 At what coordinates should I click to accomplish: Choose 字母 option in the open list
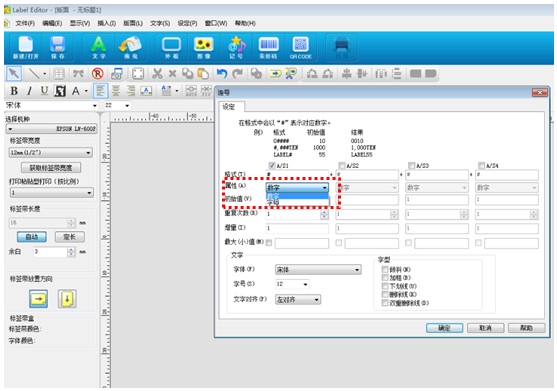pyautogui.click(x=297, y=203)
